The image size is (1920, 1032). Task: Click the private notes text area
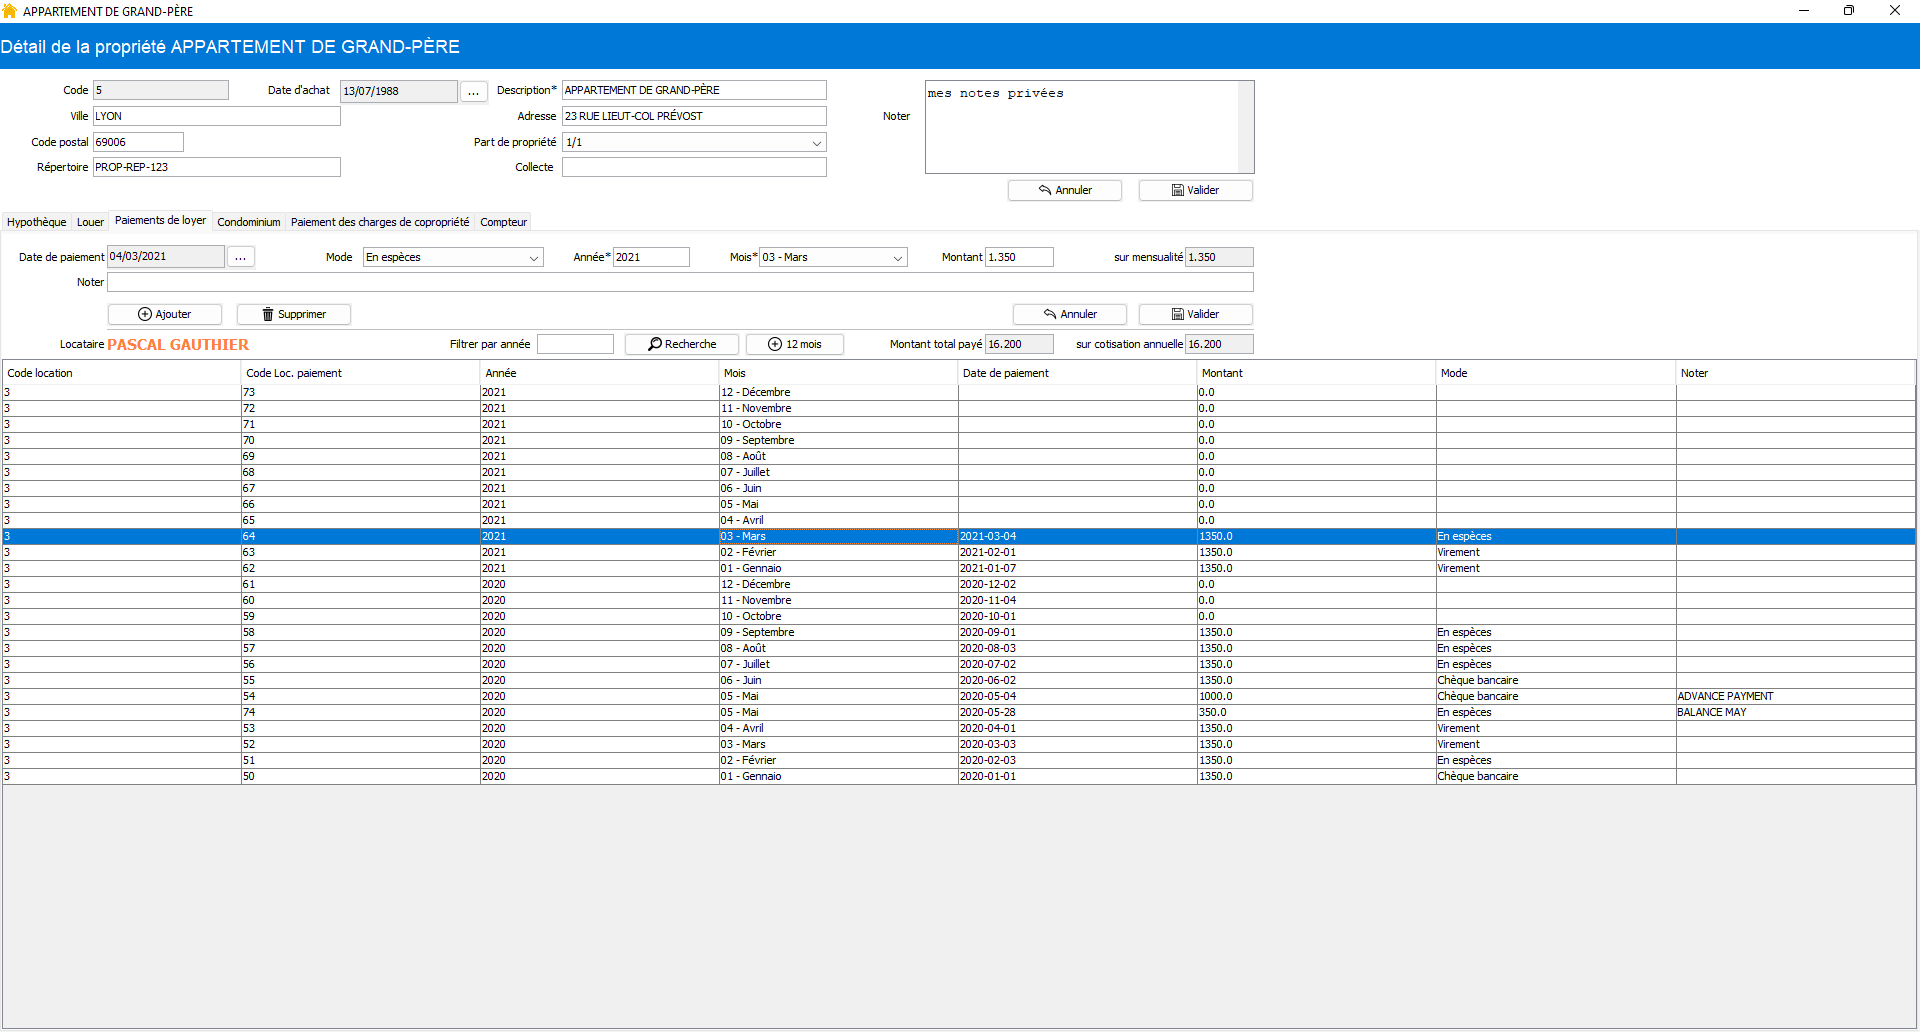pyautogui.click(x=1082, y=127)
